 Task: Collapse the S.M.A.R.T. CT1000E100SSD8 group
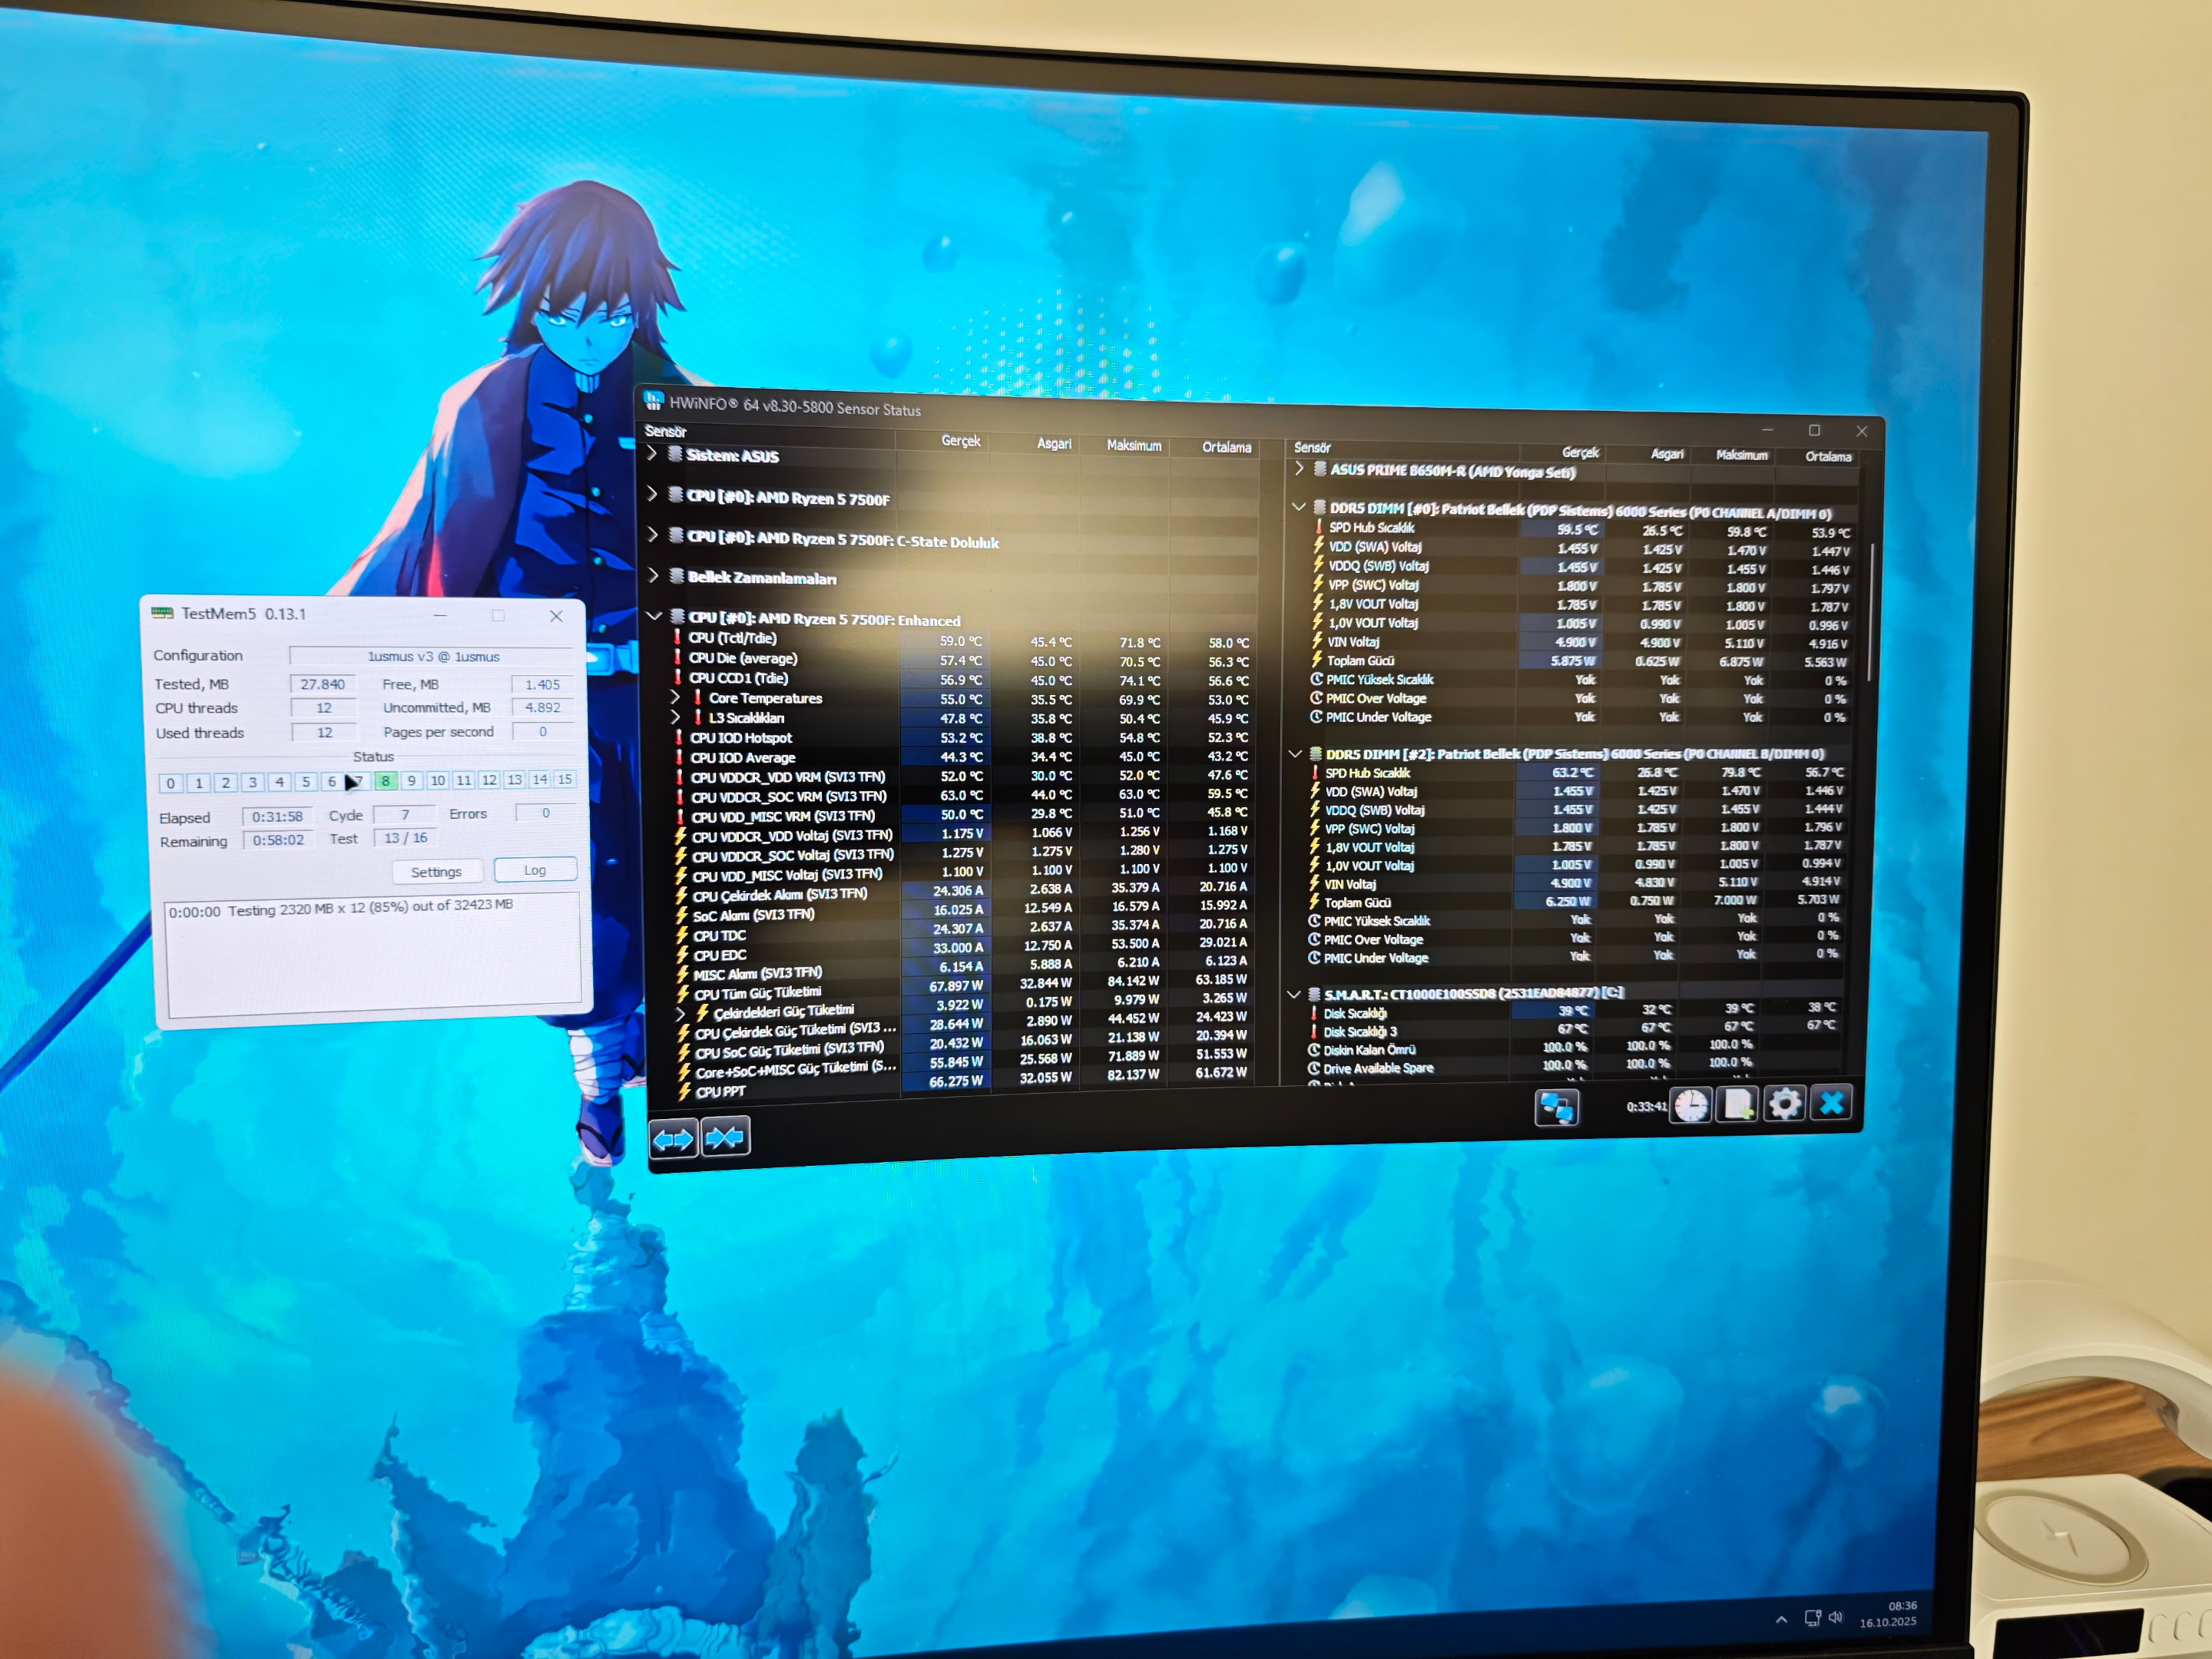(x=1293, y=994)
